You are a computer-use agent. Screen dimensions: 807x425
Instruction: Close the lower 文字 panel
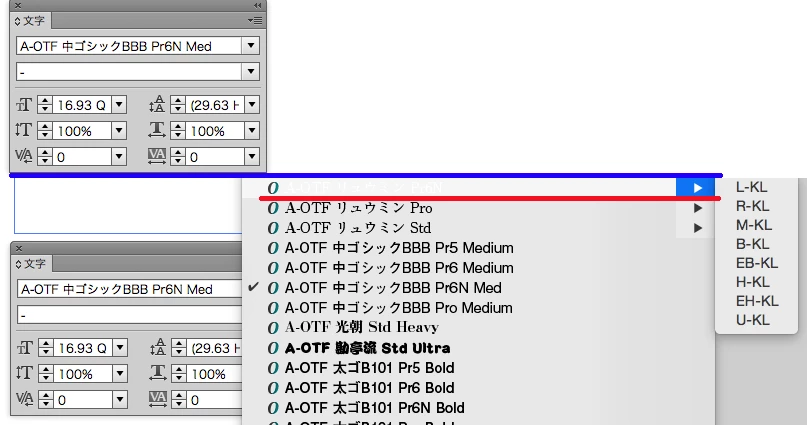19,249
